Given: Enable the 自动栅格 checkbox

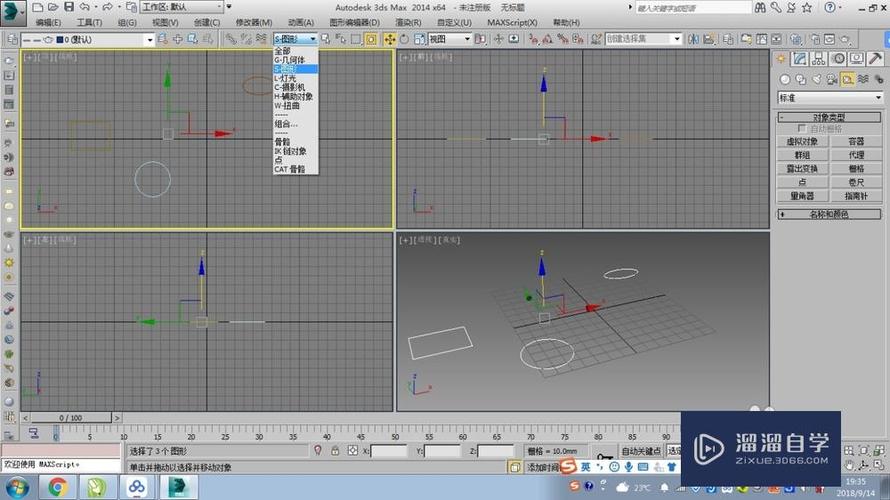Looking at the screenshot, I should (802, 129).
